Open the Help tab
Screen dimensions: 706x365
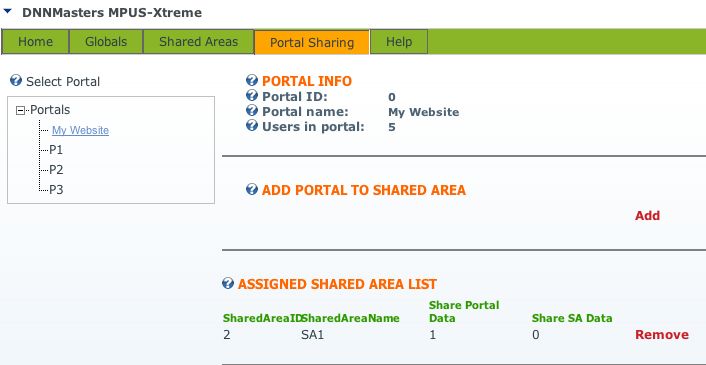(399, 42)
